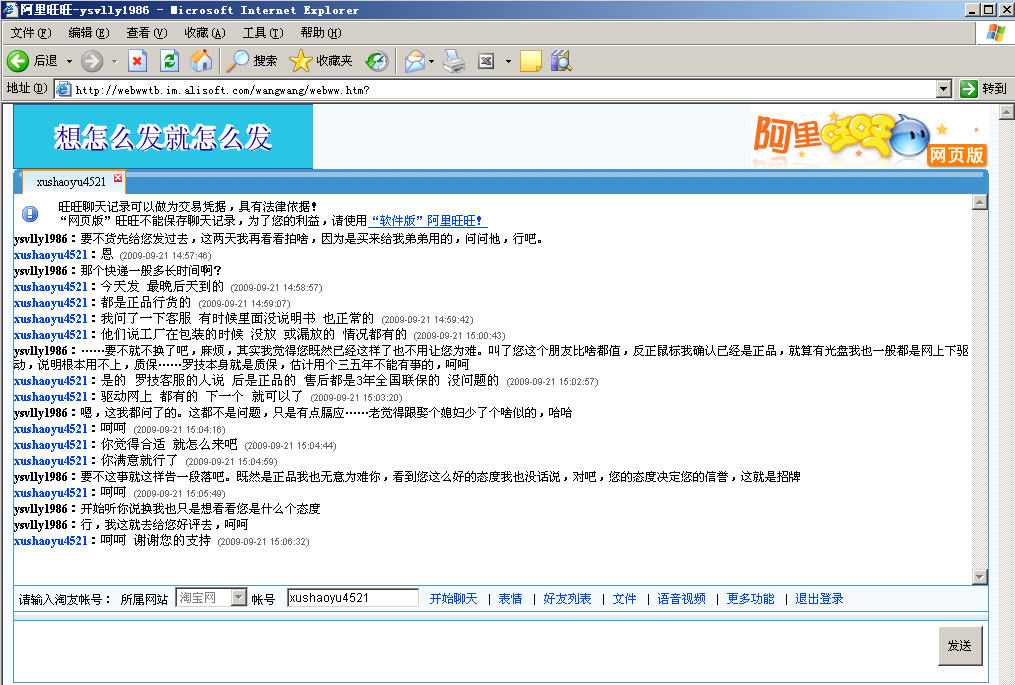Viewport: 1015px width, 685px height.
Task: Open the History toolbar icon
Action: point(377,61)
